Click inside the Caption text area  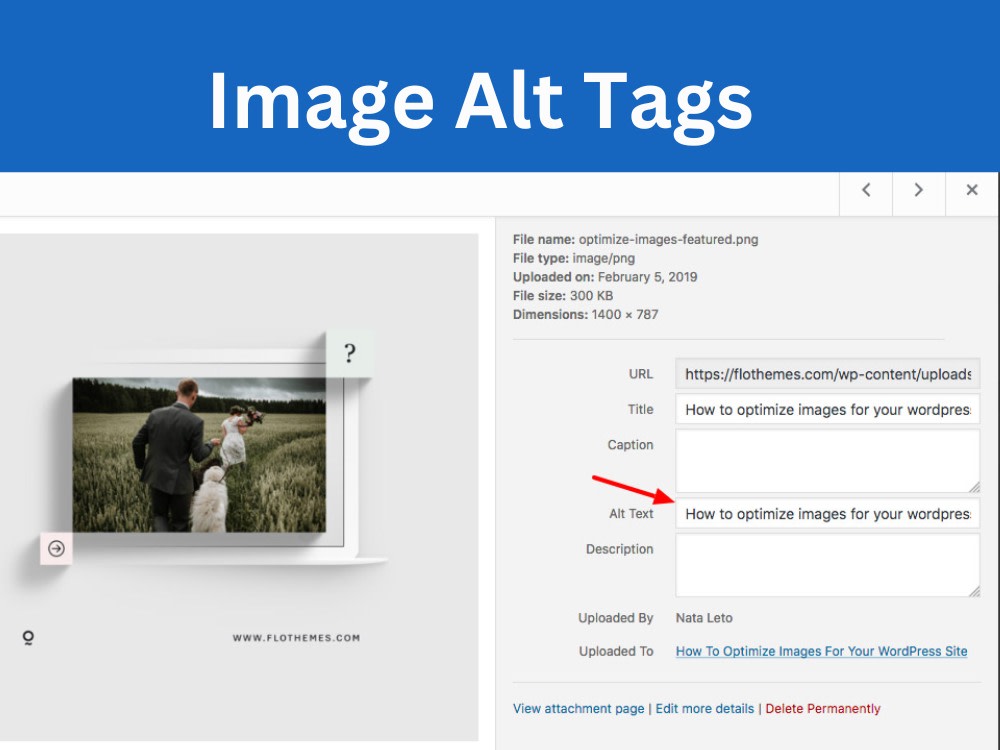827,460
